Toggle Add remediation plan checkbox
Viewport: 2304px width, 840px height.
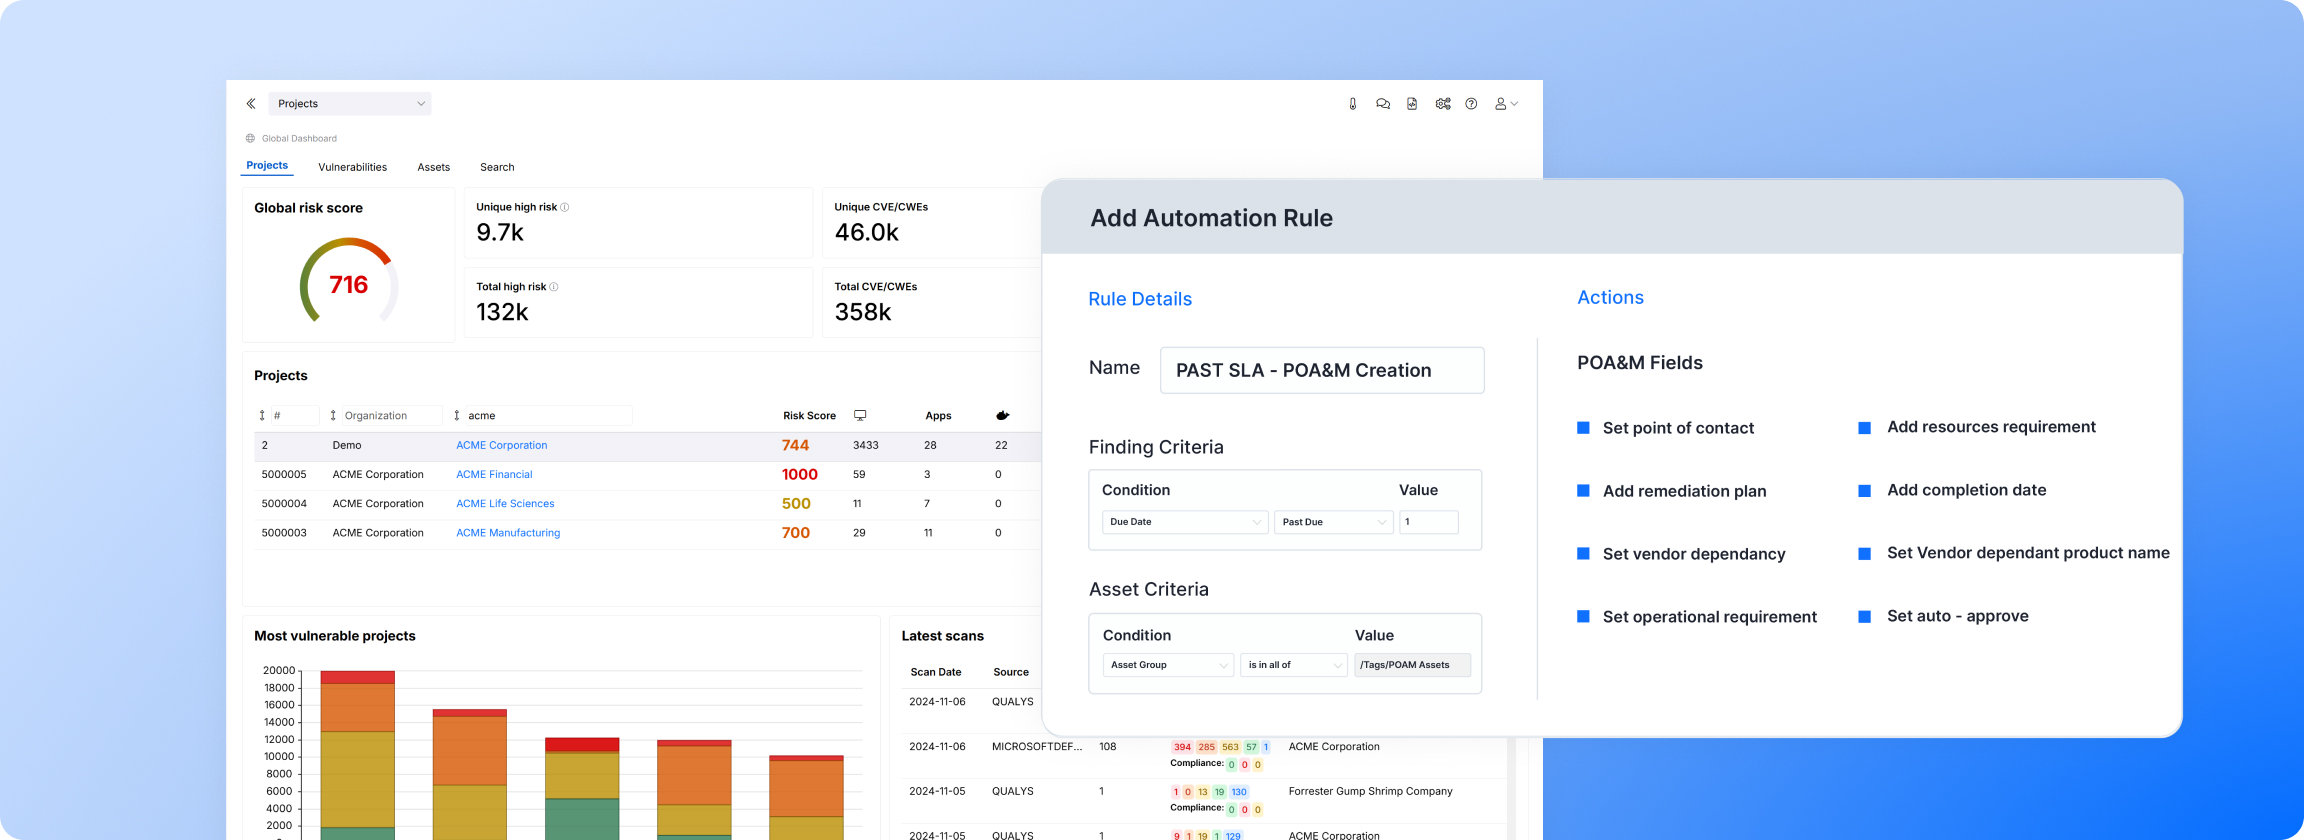pos(1583,491)
